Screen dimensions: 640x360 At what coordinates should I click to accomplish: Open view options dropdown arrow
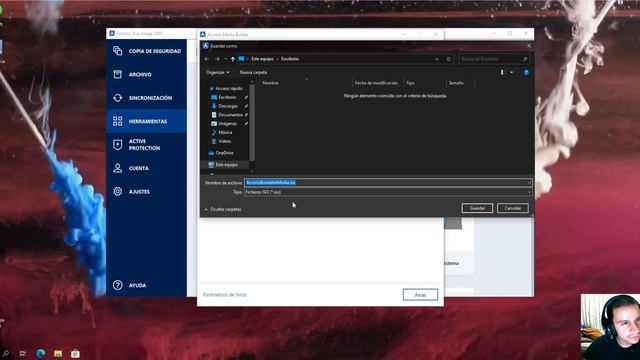(x=511, y=72)
